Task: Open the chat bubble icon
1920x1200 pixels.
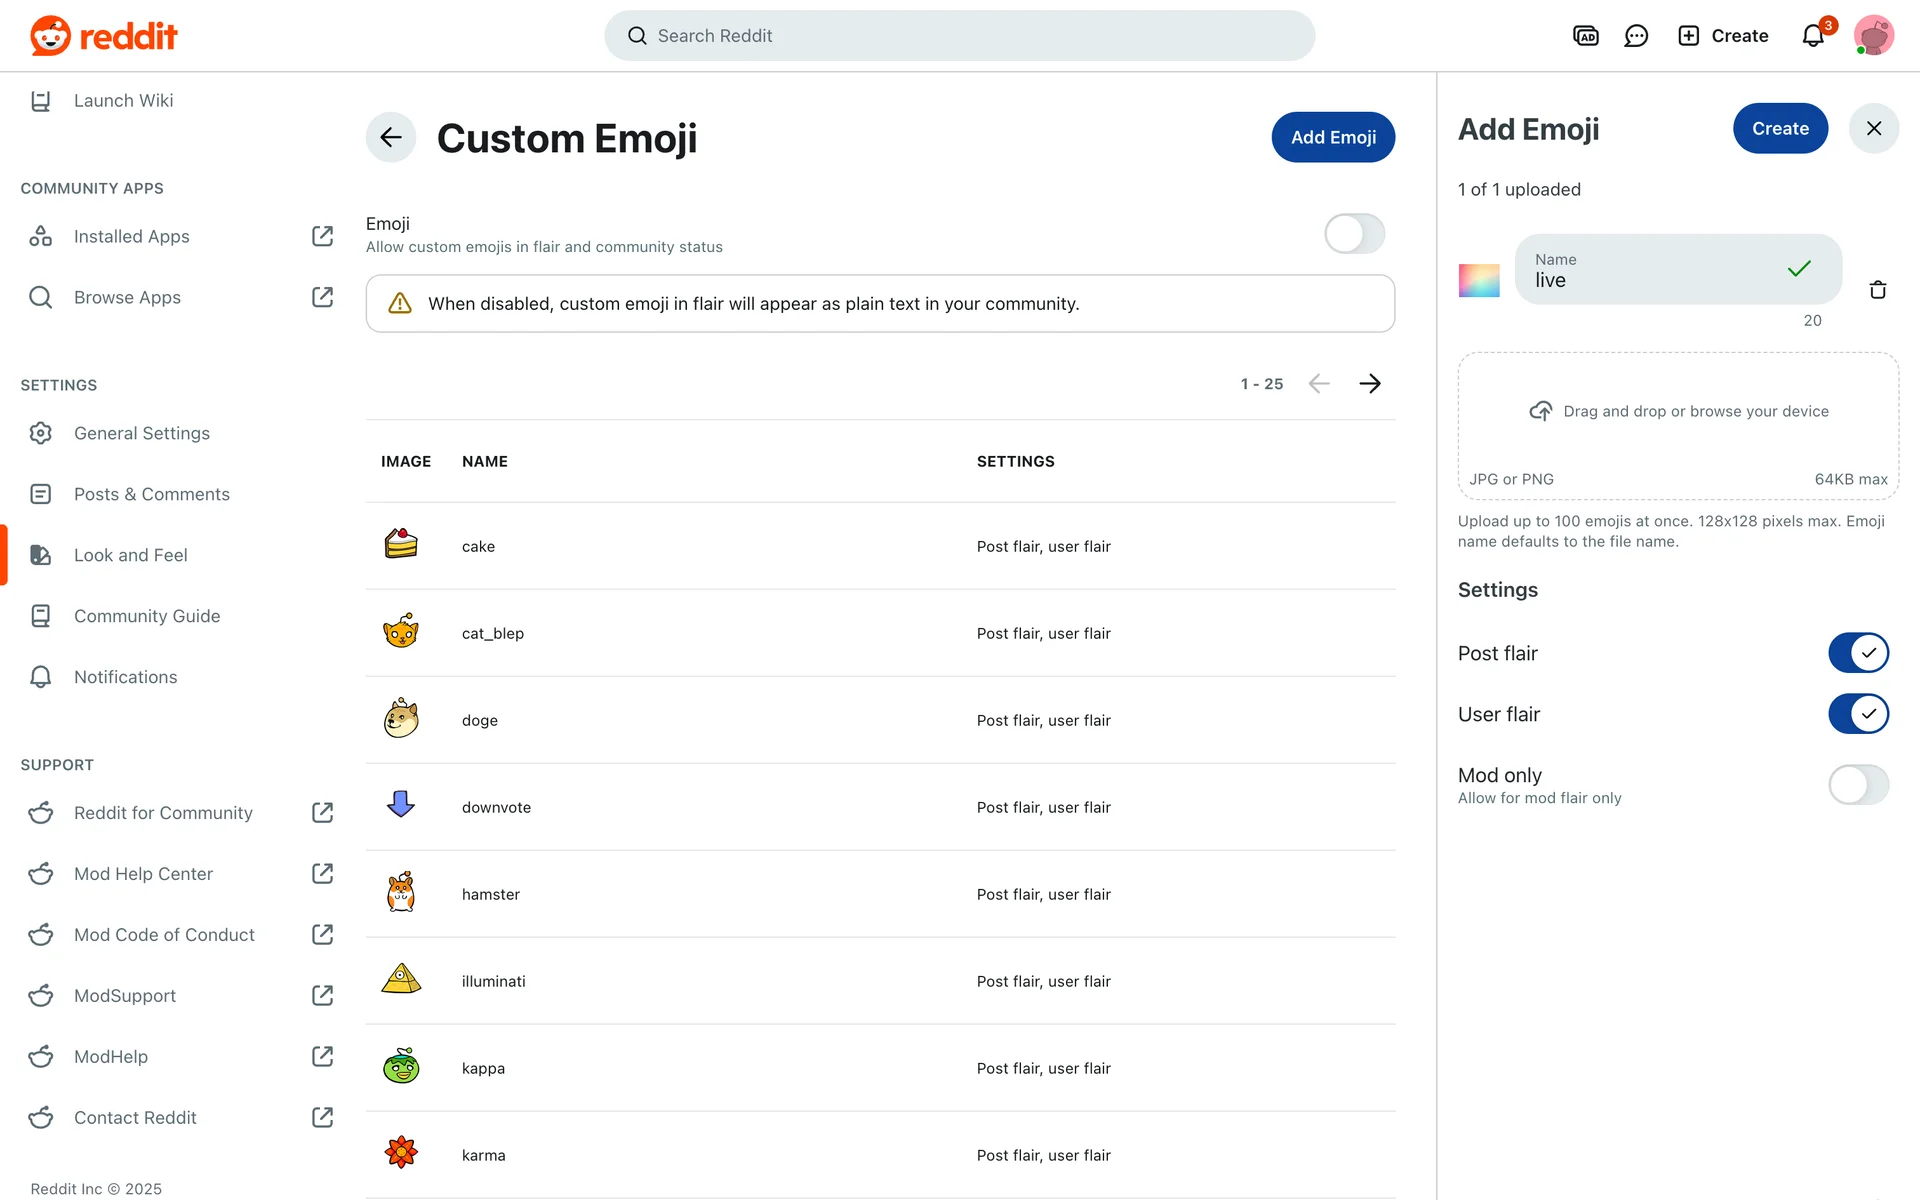Action: [1636, 36]
